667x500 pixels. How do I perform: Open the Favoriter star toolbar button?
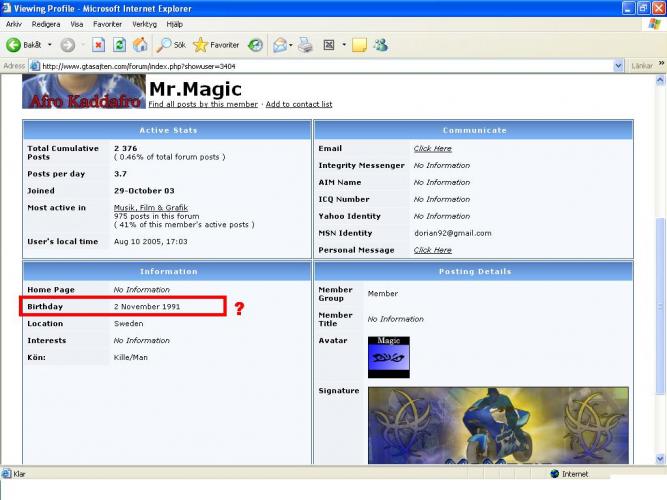(x=216, y=45)
